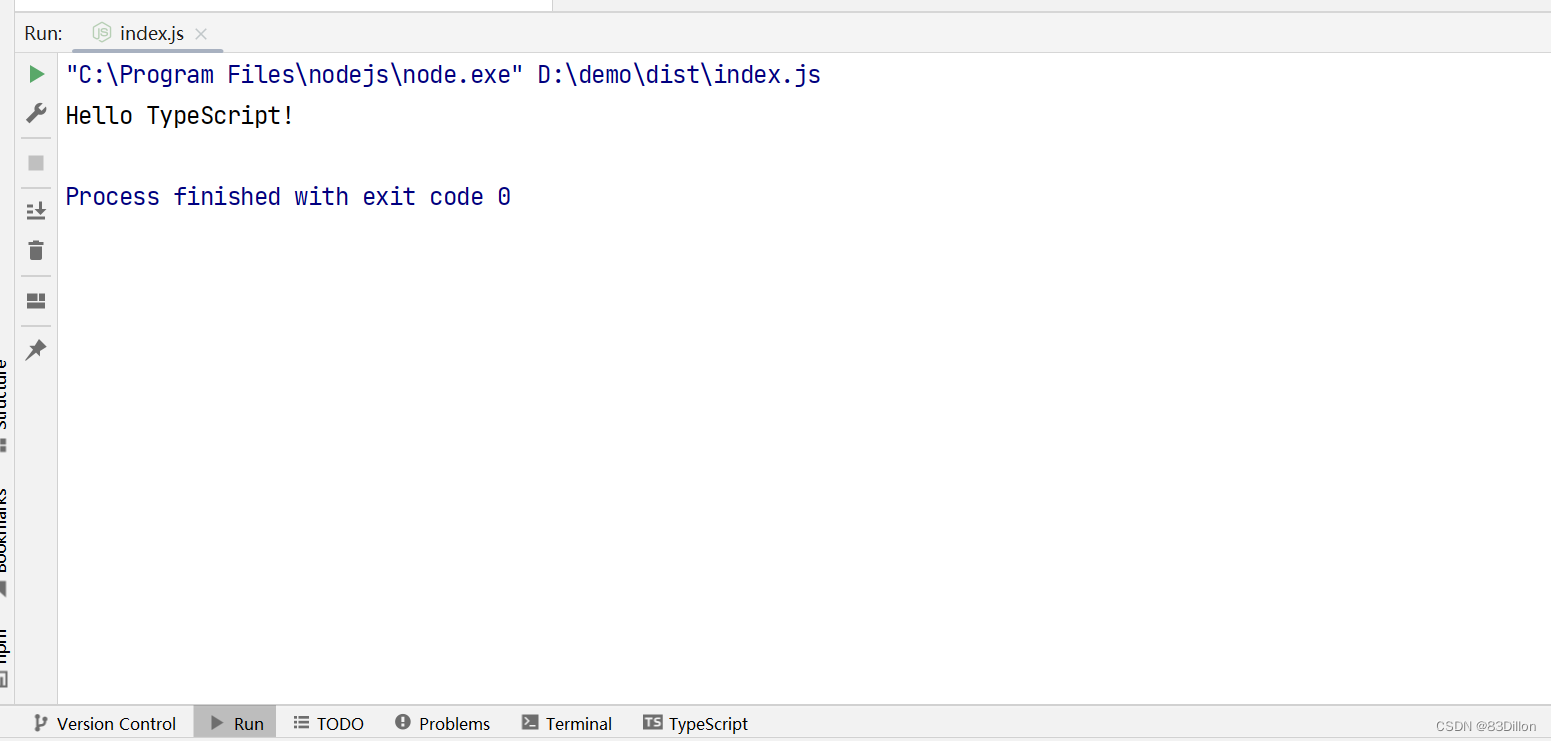Click "Process finished with exit code 0" line
Viewport: 1551px width, 741px height.
(x=288, y=197)
